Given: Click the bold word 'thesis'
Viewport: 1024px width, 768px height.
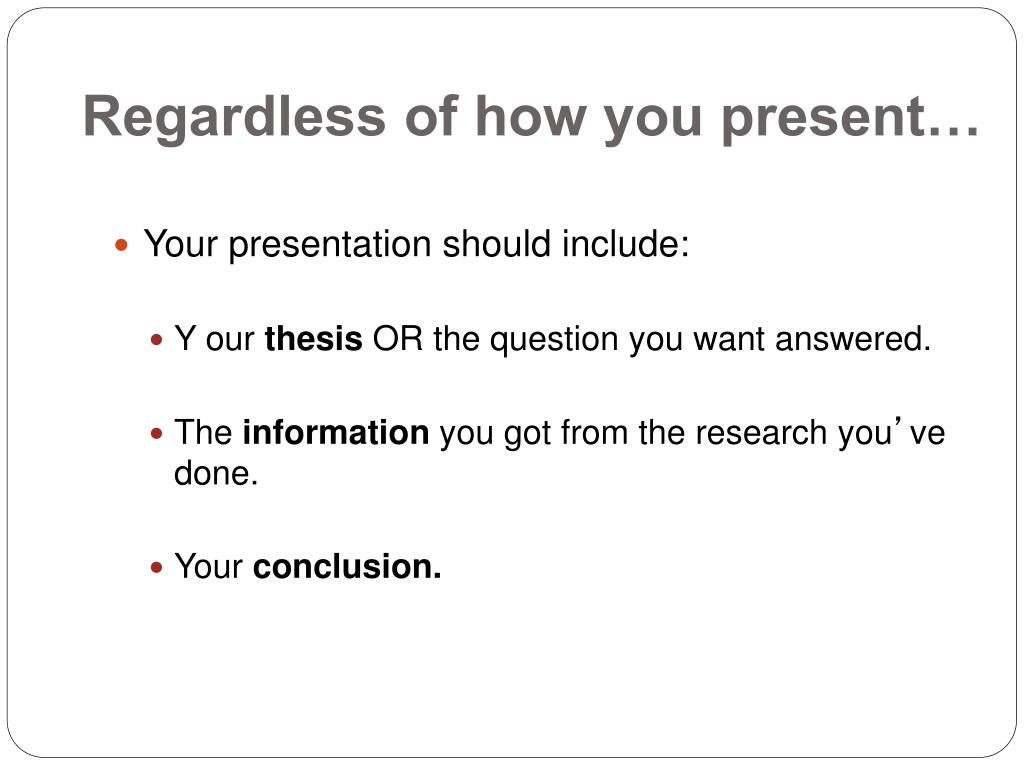Looking at the screenshot, I should coord(313,339).
